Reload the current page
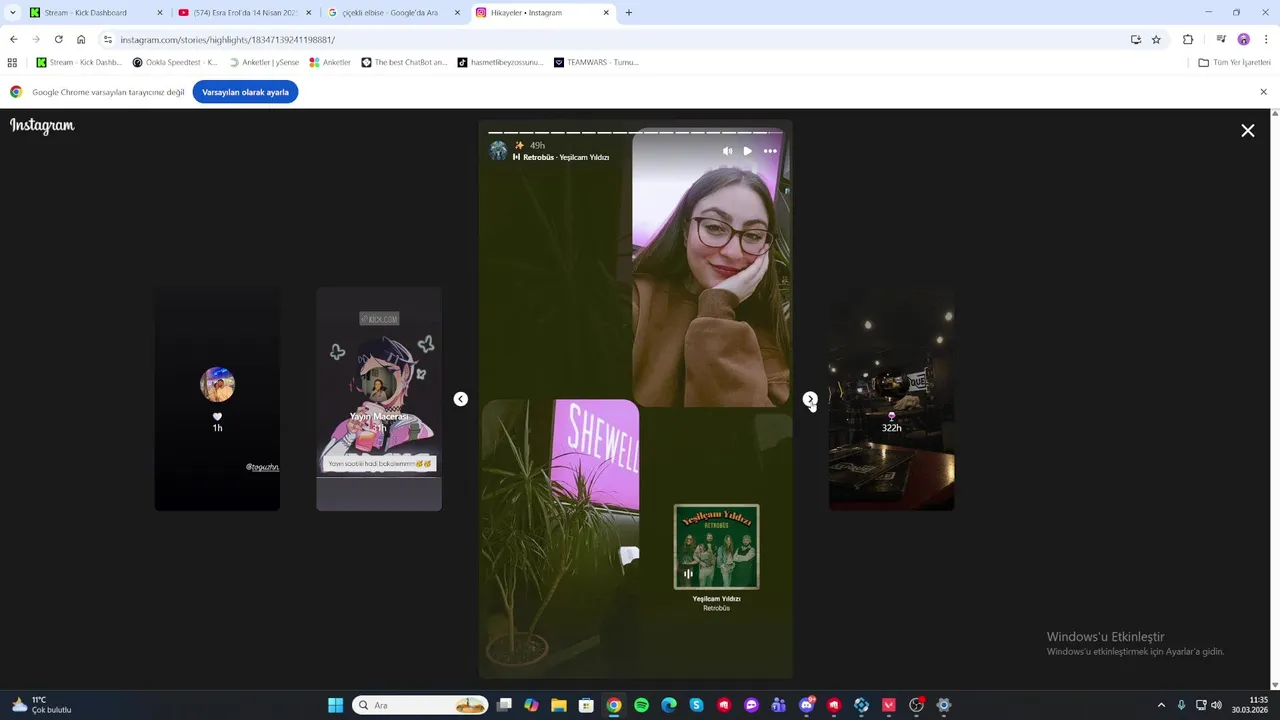 (x=58, y=40)
